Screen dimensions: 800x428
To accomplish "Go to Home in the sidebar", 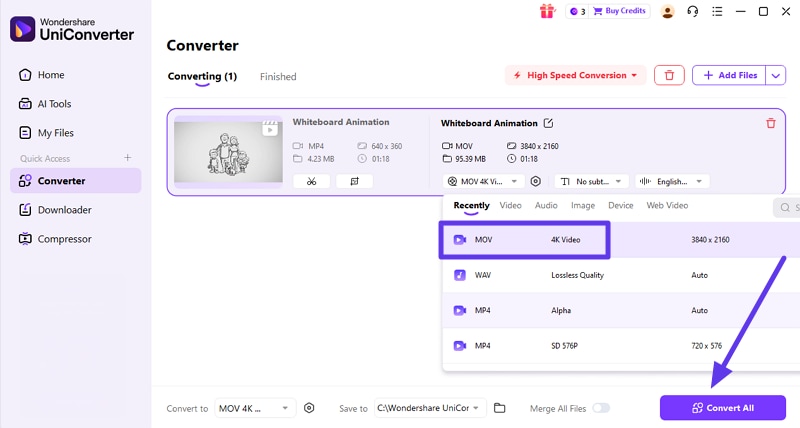I will [x=42, y=75].
